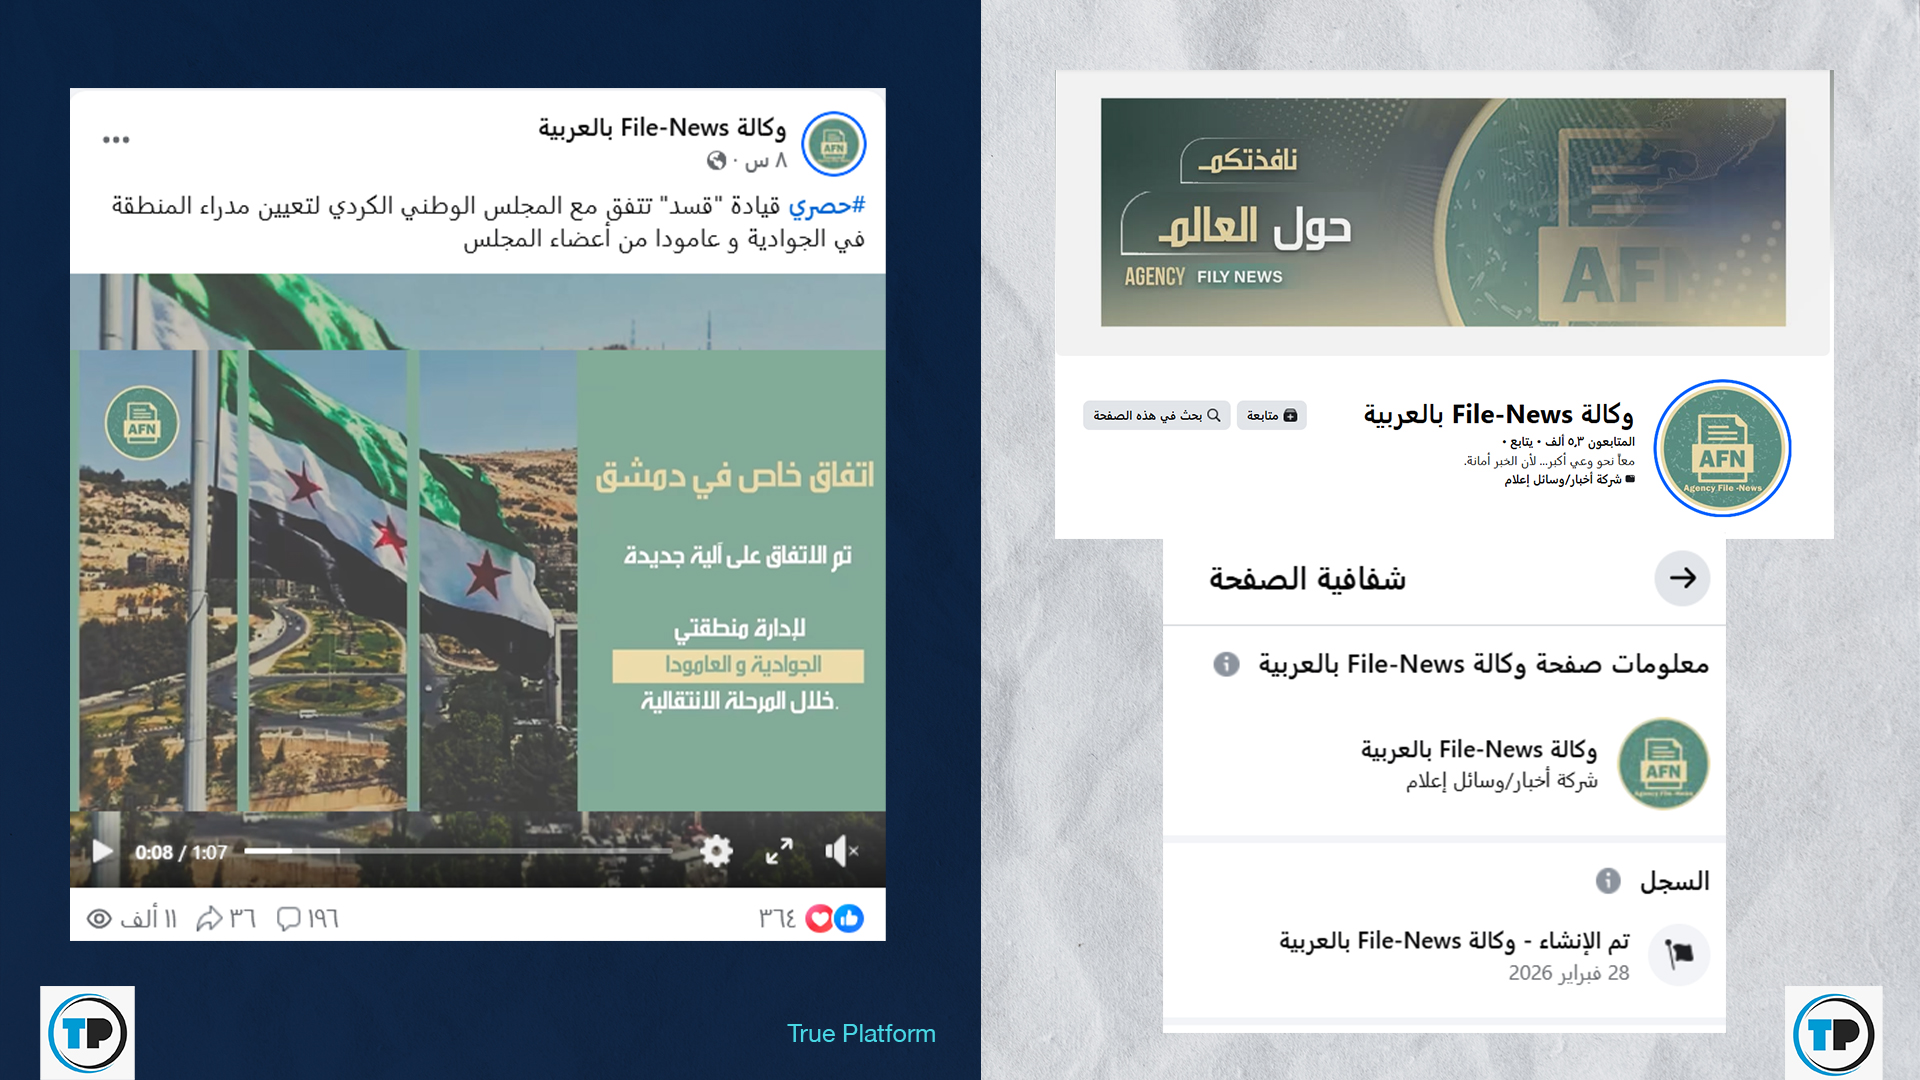Click info icon next to السجل heading
Image resolution: width=1920 pixels, height=1080 pixels.
[x=1608, y=881]
